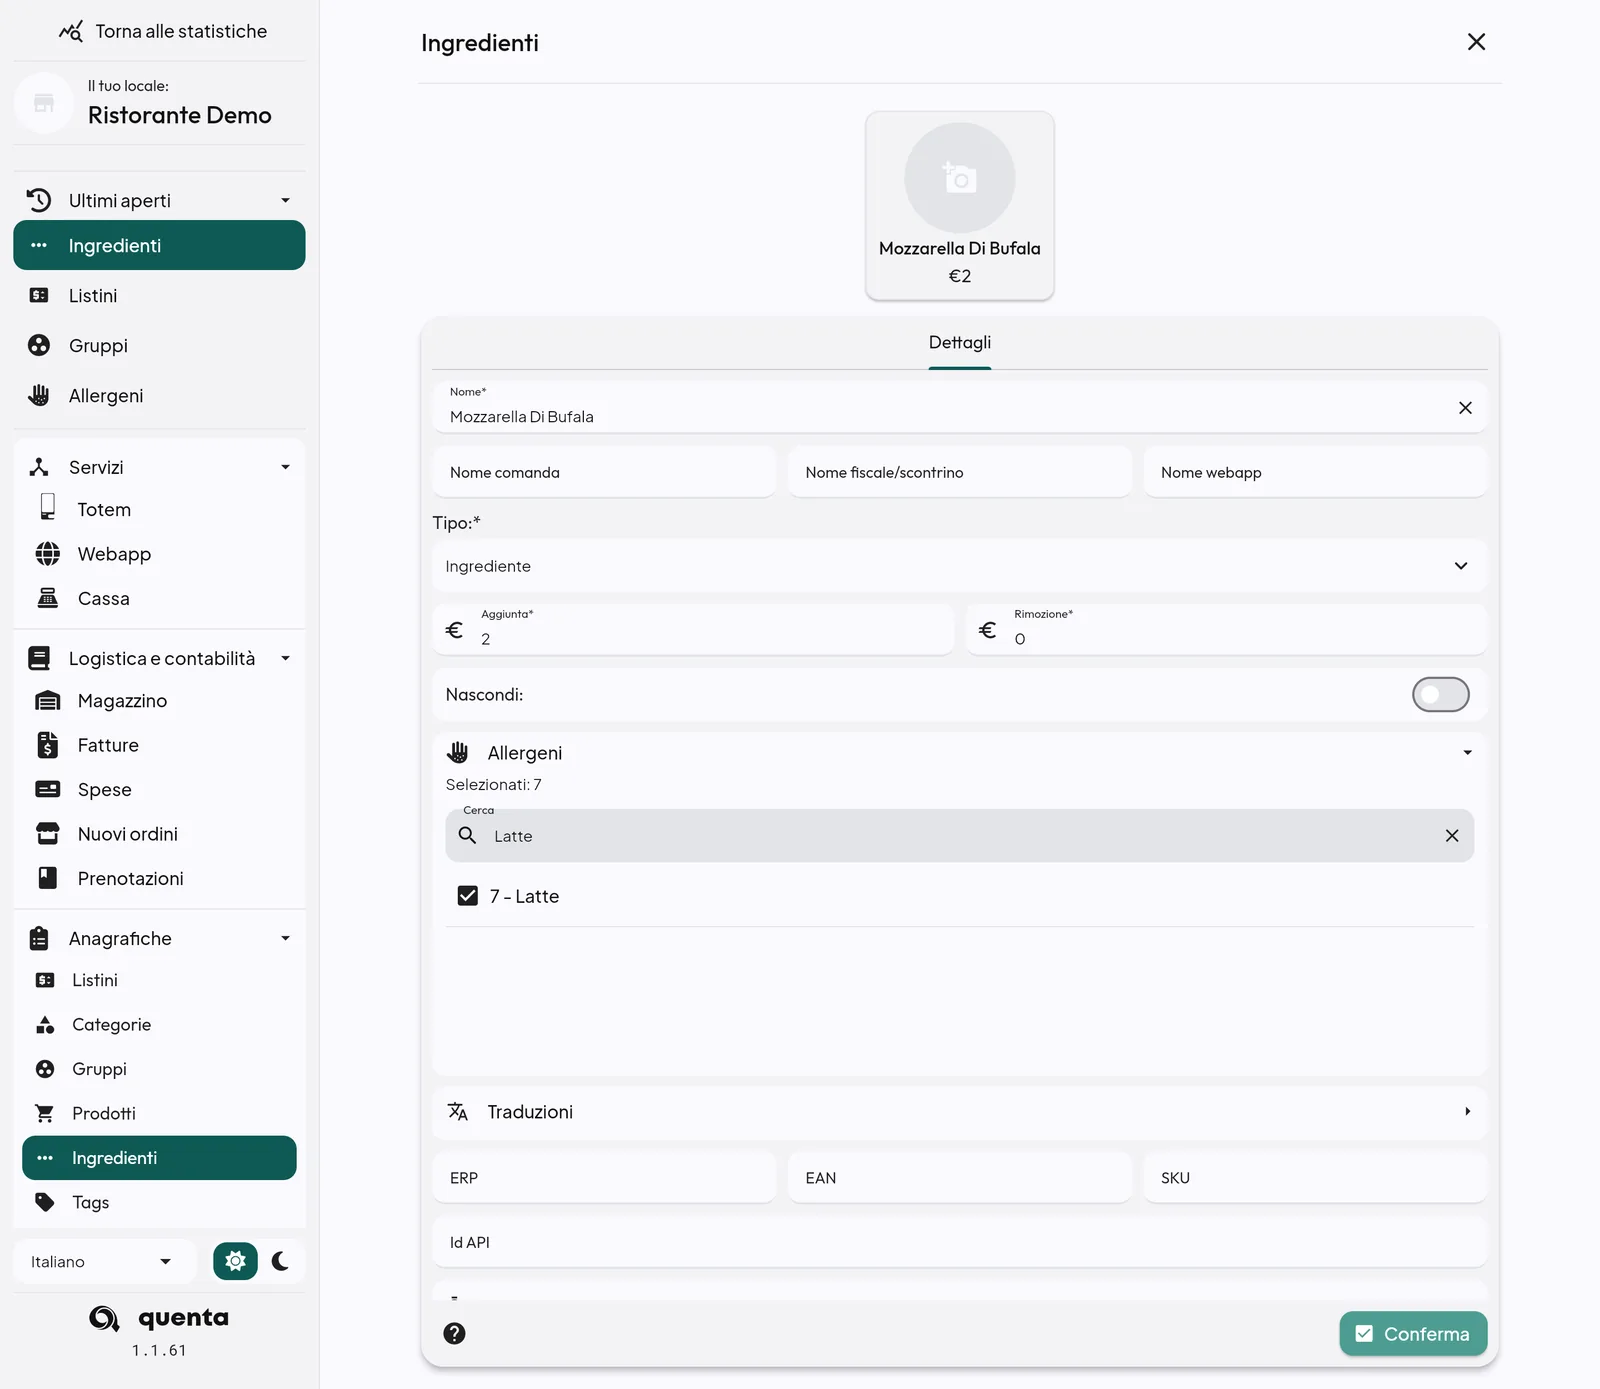Click the Fatture invoice icon
Image resolution: width=1600 pixels, height=1389 pixels.
click(x=47, y=745)
